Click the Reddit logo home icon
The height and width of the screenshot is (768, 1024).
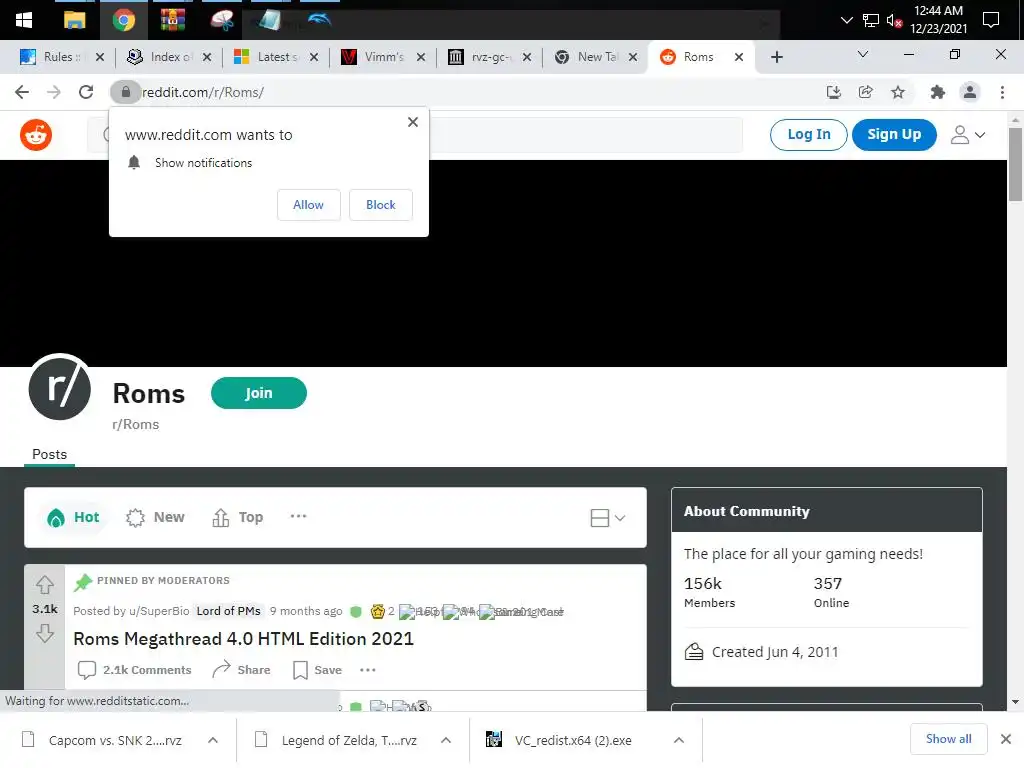pyautogui.click(x=36, y=135)
